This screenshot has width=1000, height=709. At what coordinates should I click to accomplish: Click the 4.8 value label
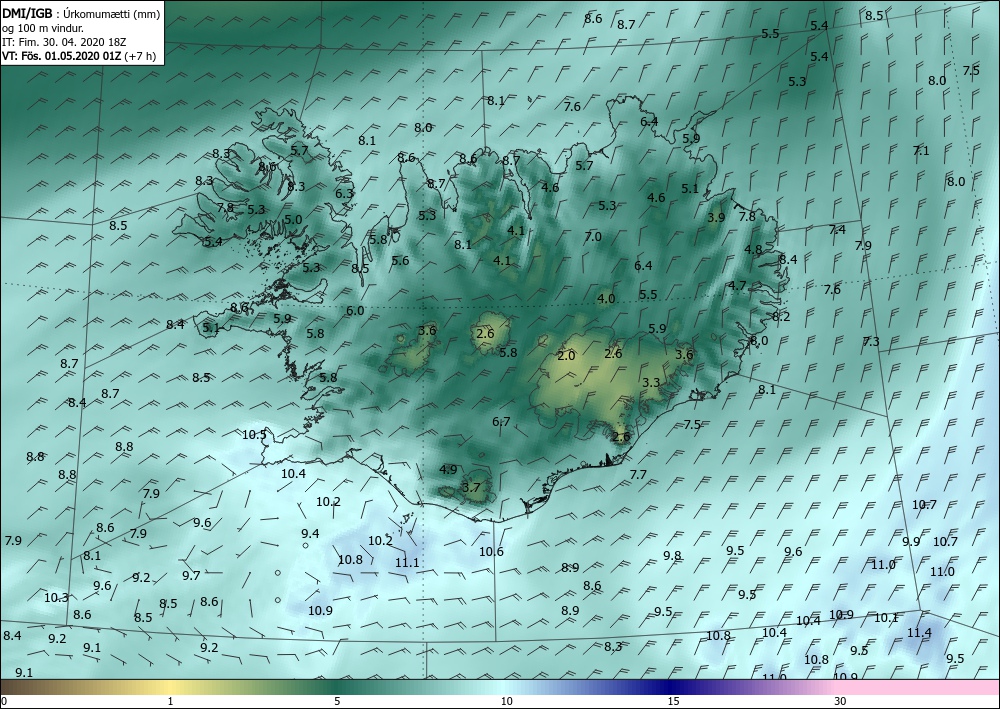click(x=753, y=249)
